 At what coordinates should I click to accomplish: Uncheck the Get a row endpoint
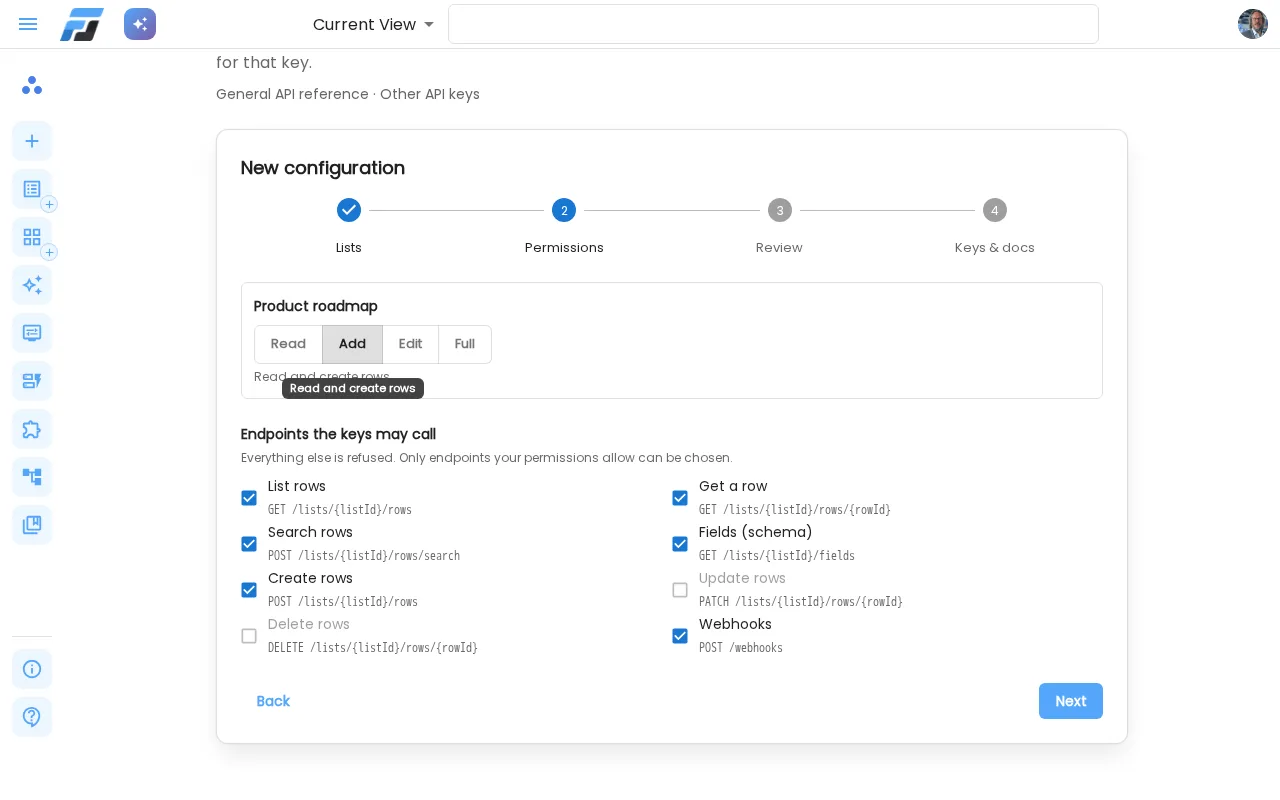680,498
